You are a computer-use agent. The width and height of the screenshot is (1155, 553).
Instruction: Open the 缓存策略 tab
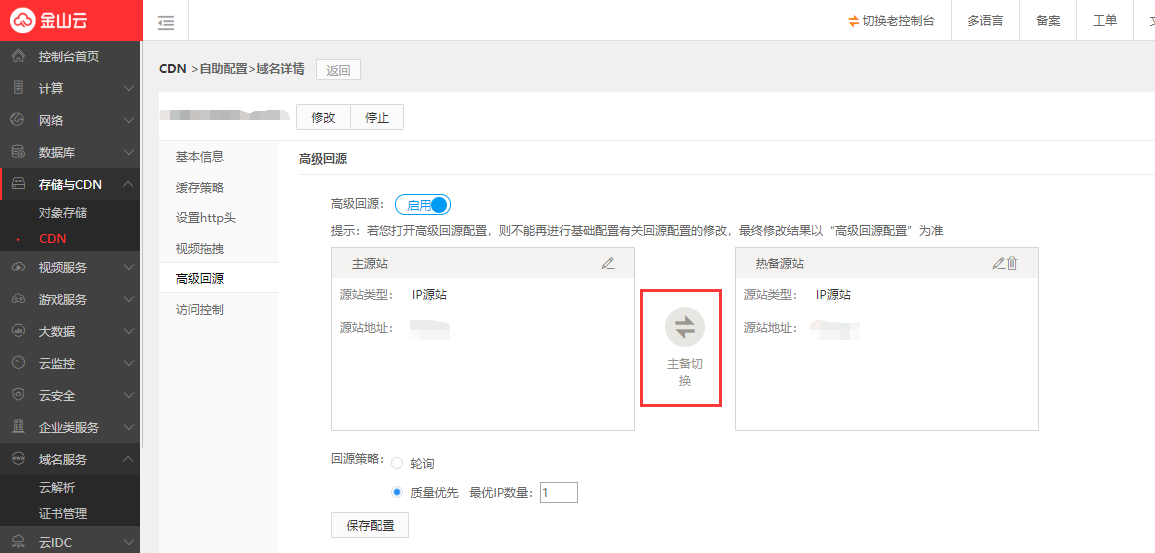click(200, 187)
